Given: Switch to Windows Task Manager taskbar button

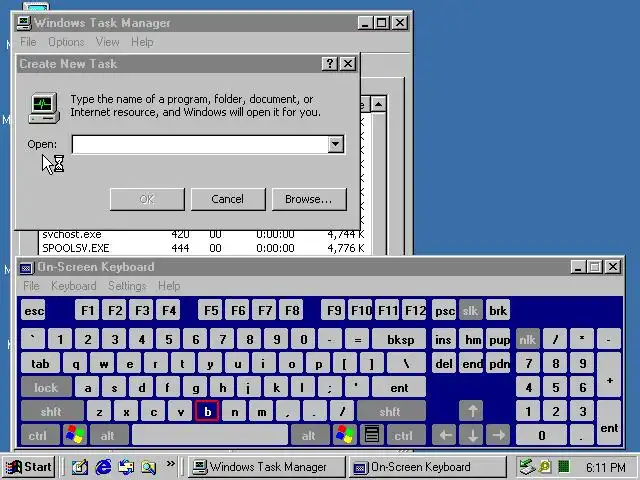Looking at the screenshot, I should pyautogui.click(x=268, y=467).
